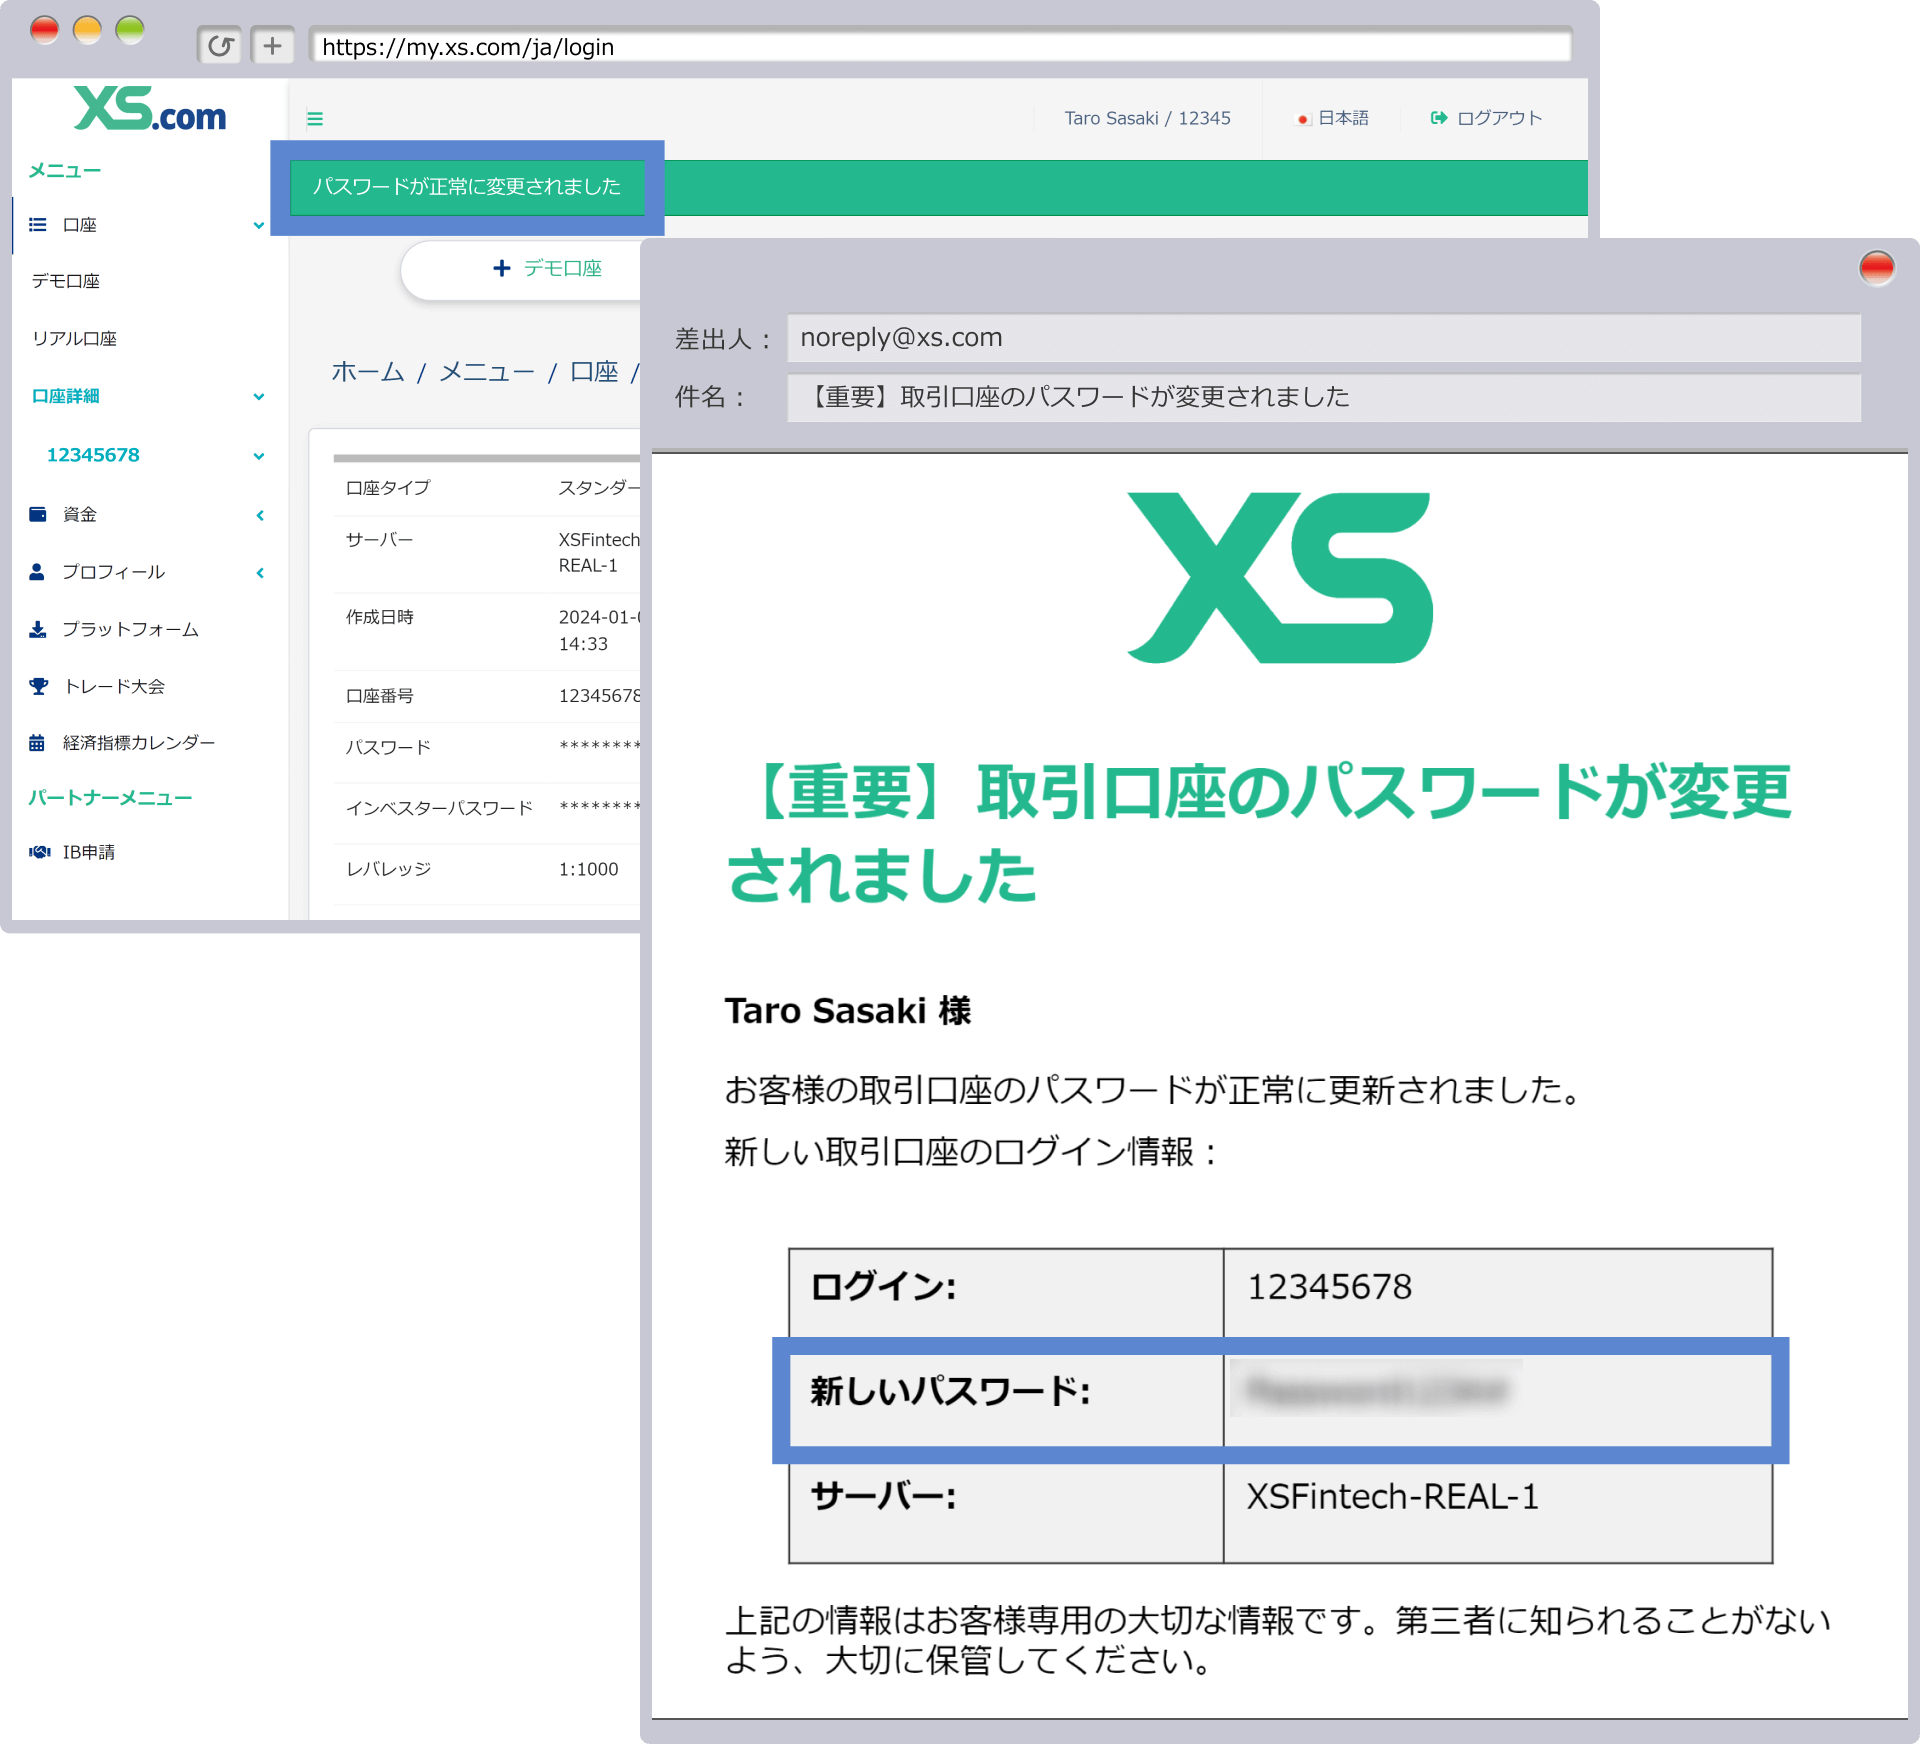The image size is (1920, 1744).
Task: Click the 作成日時 row label
Action: (380, 617)
